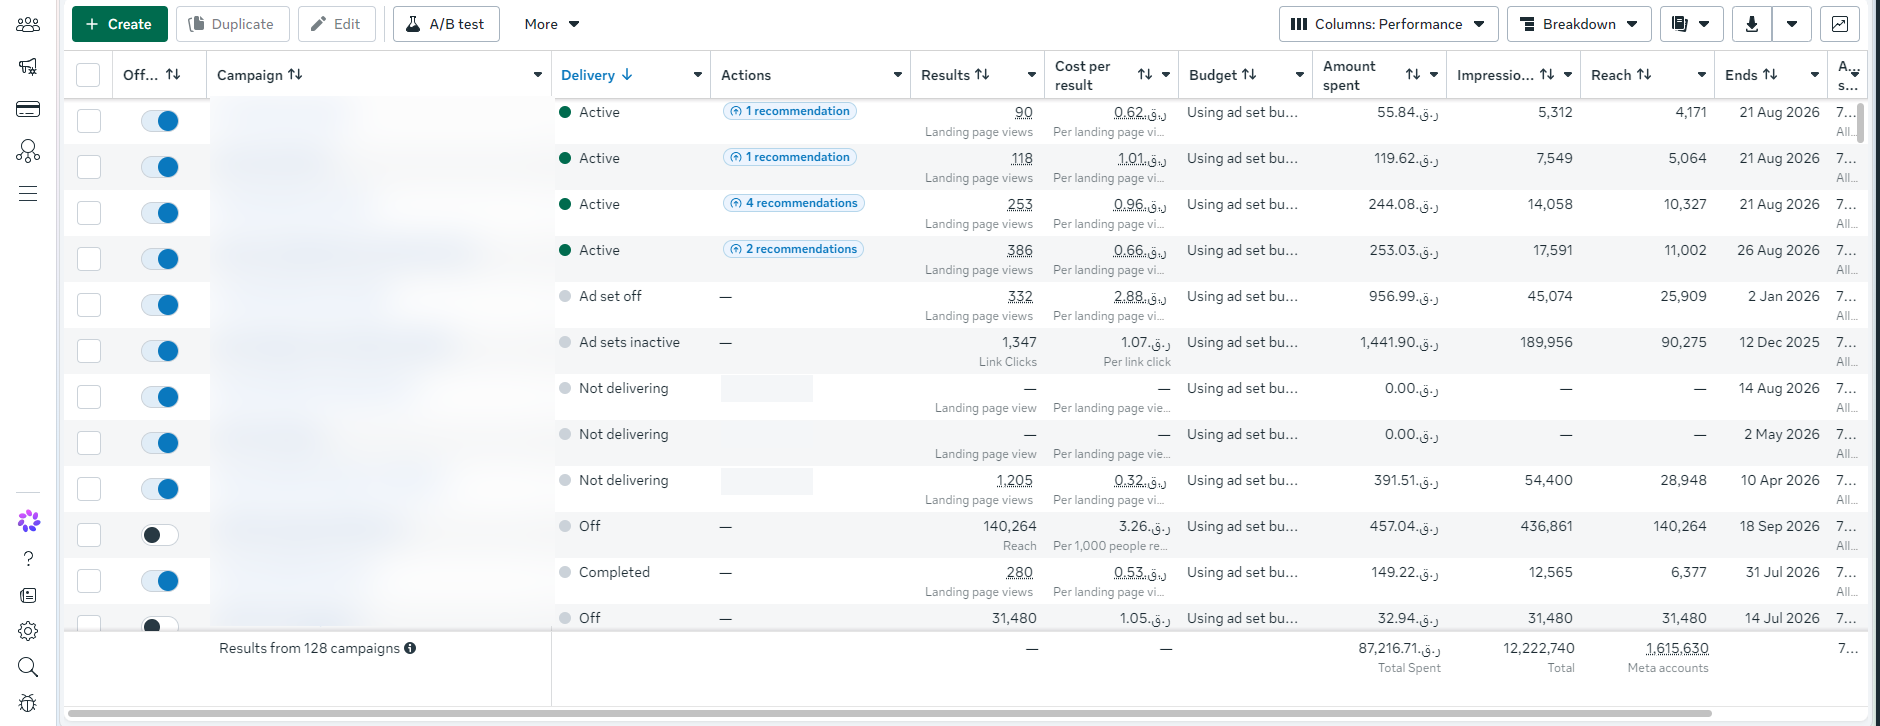Open the Breakdown dropdown
This screenshot has width=1880, height=726.
pyautogui.click(x=1579, y=24)
